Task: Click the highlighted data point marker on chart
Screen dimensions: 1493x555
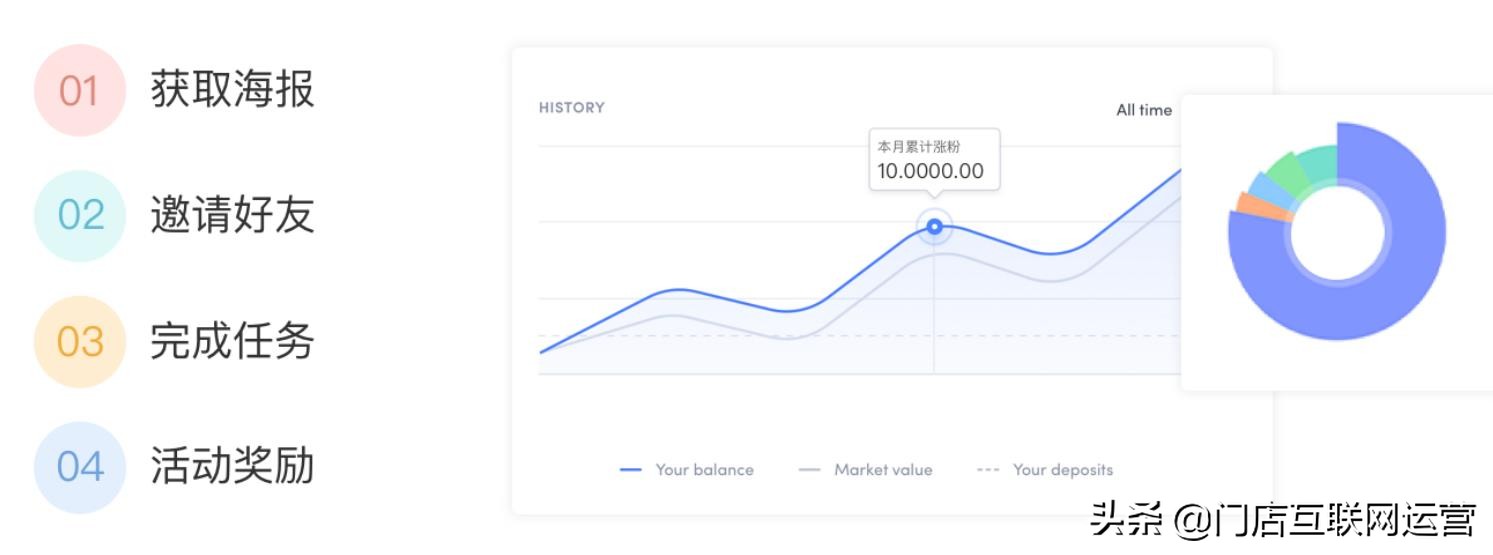Action: (x=934, y=227)
